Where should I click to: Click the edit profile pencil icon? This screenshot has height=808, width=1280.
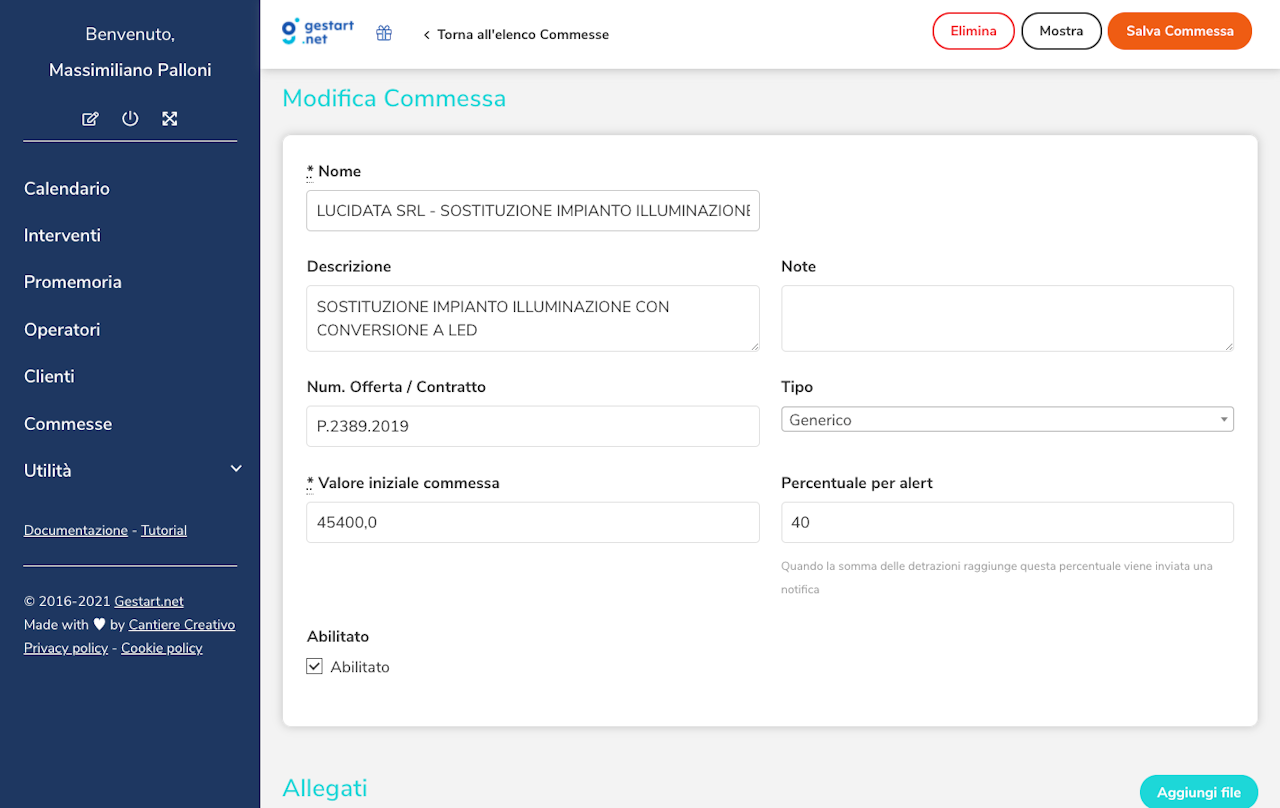[x=90, y=119]
